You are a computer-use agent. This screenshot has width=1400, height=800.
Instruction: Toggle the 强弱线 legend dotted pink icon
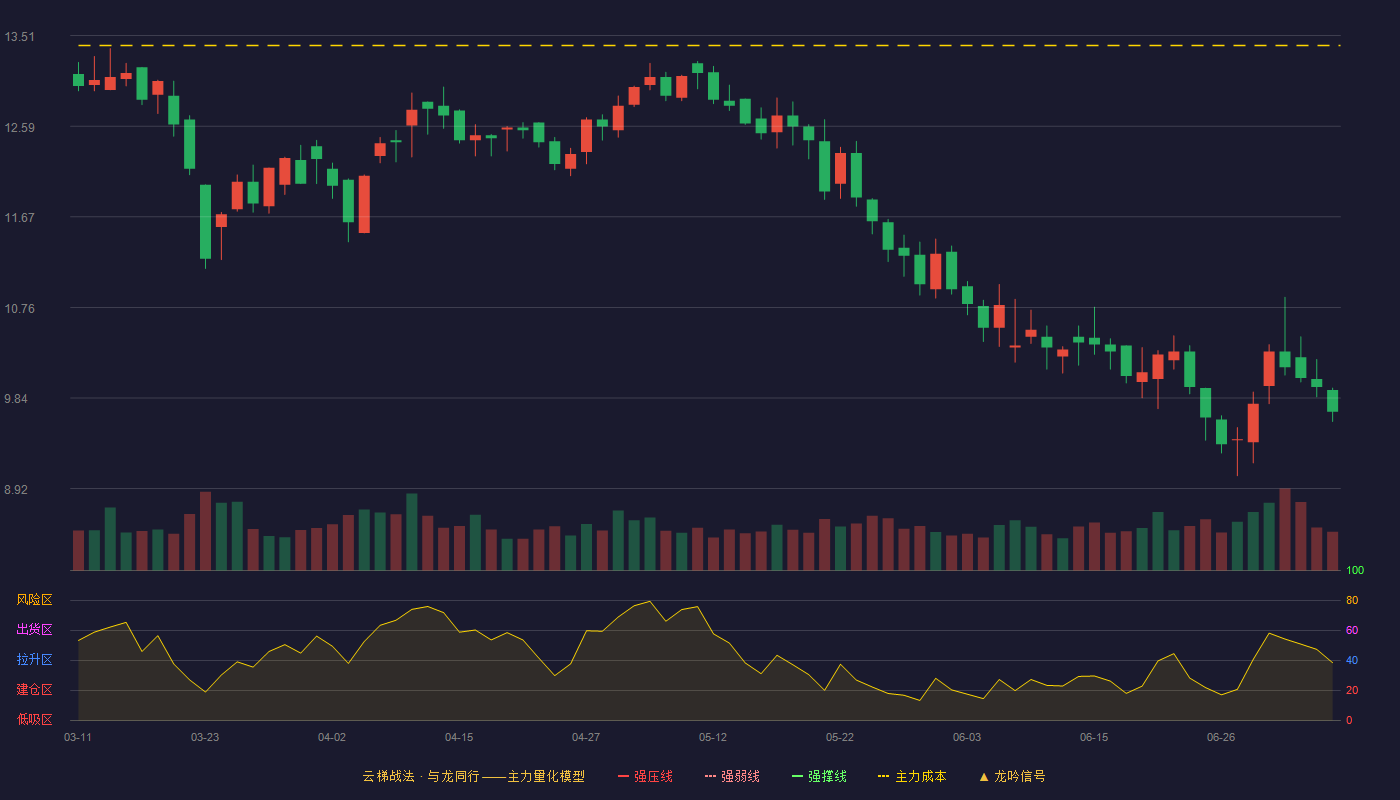coord(711,776)
